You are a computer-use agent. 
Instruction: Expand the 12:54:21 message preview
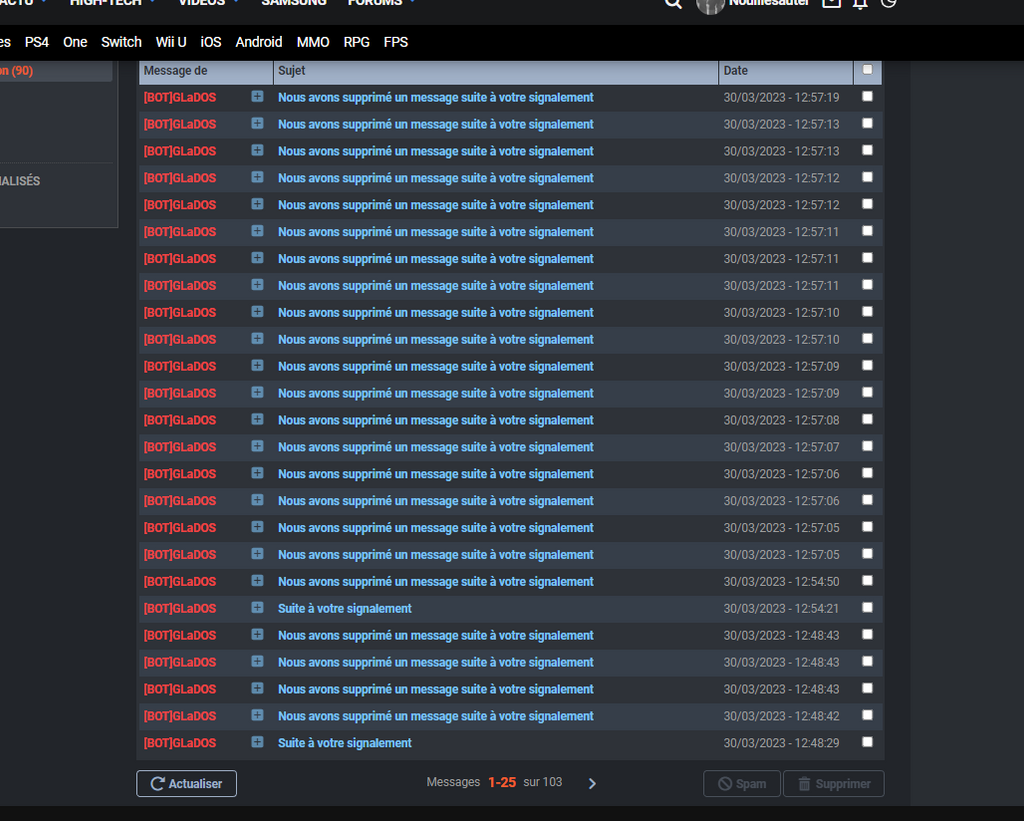coord(257,608)
